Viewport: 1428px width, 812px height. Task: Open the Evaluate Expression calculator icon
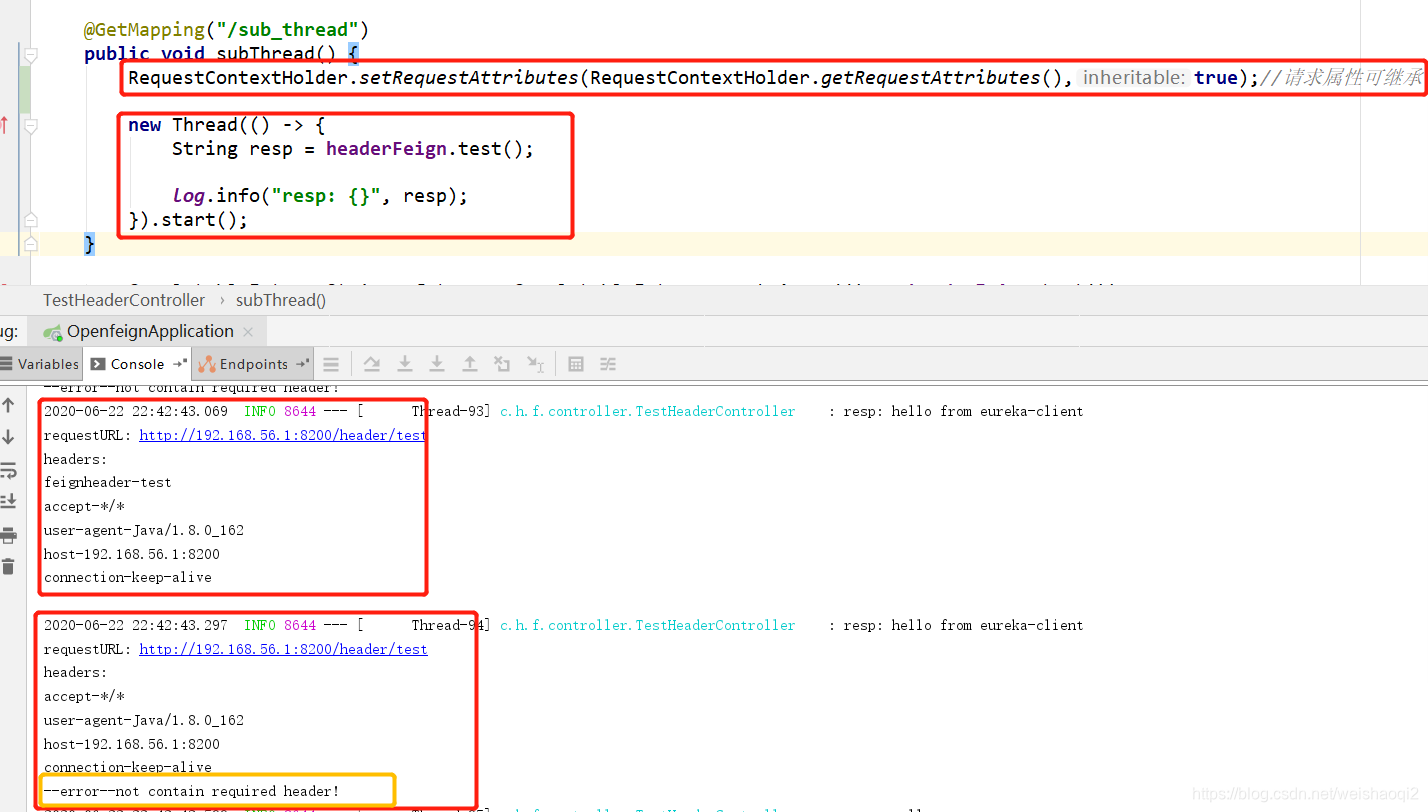pyautogui.click(x=576, y=364)
